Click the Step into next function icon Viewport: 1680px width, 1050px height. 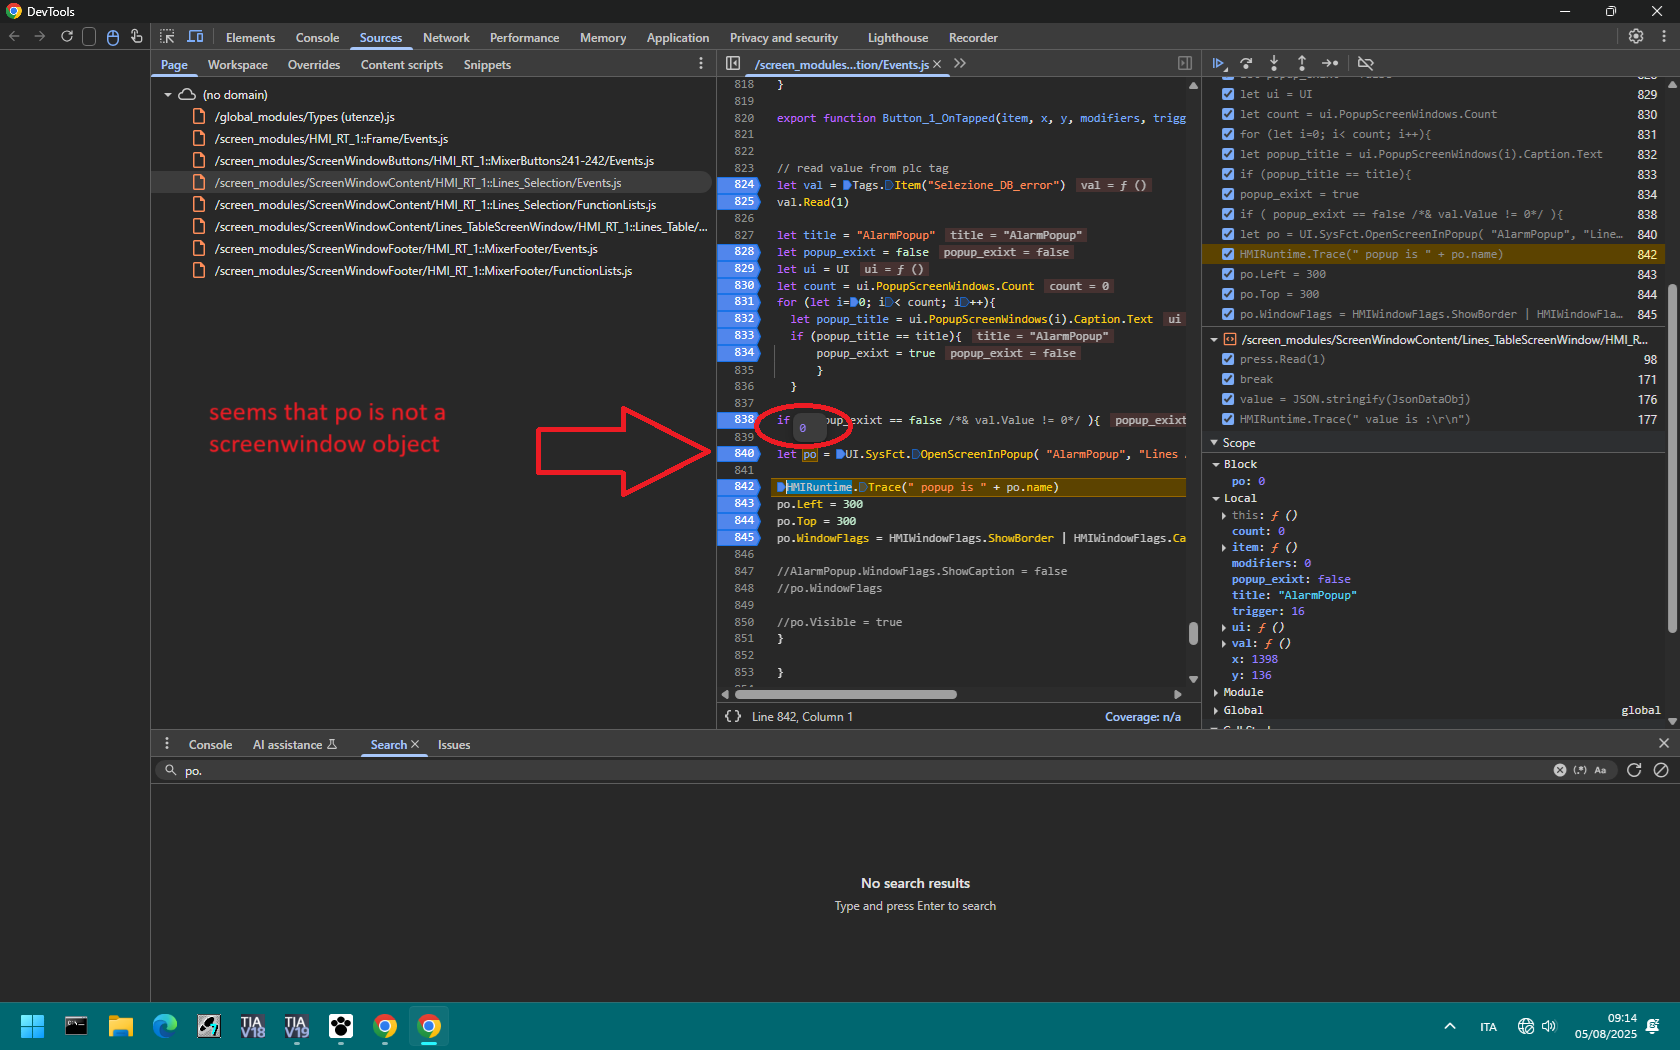[x=1274, y=63]
